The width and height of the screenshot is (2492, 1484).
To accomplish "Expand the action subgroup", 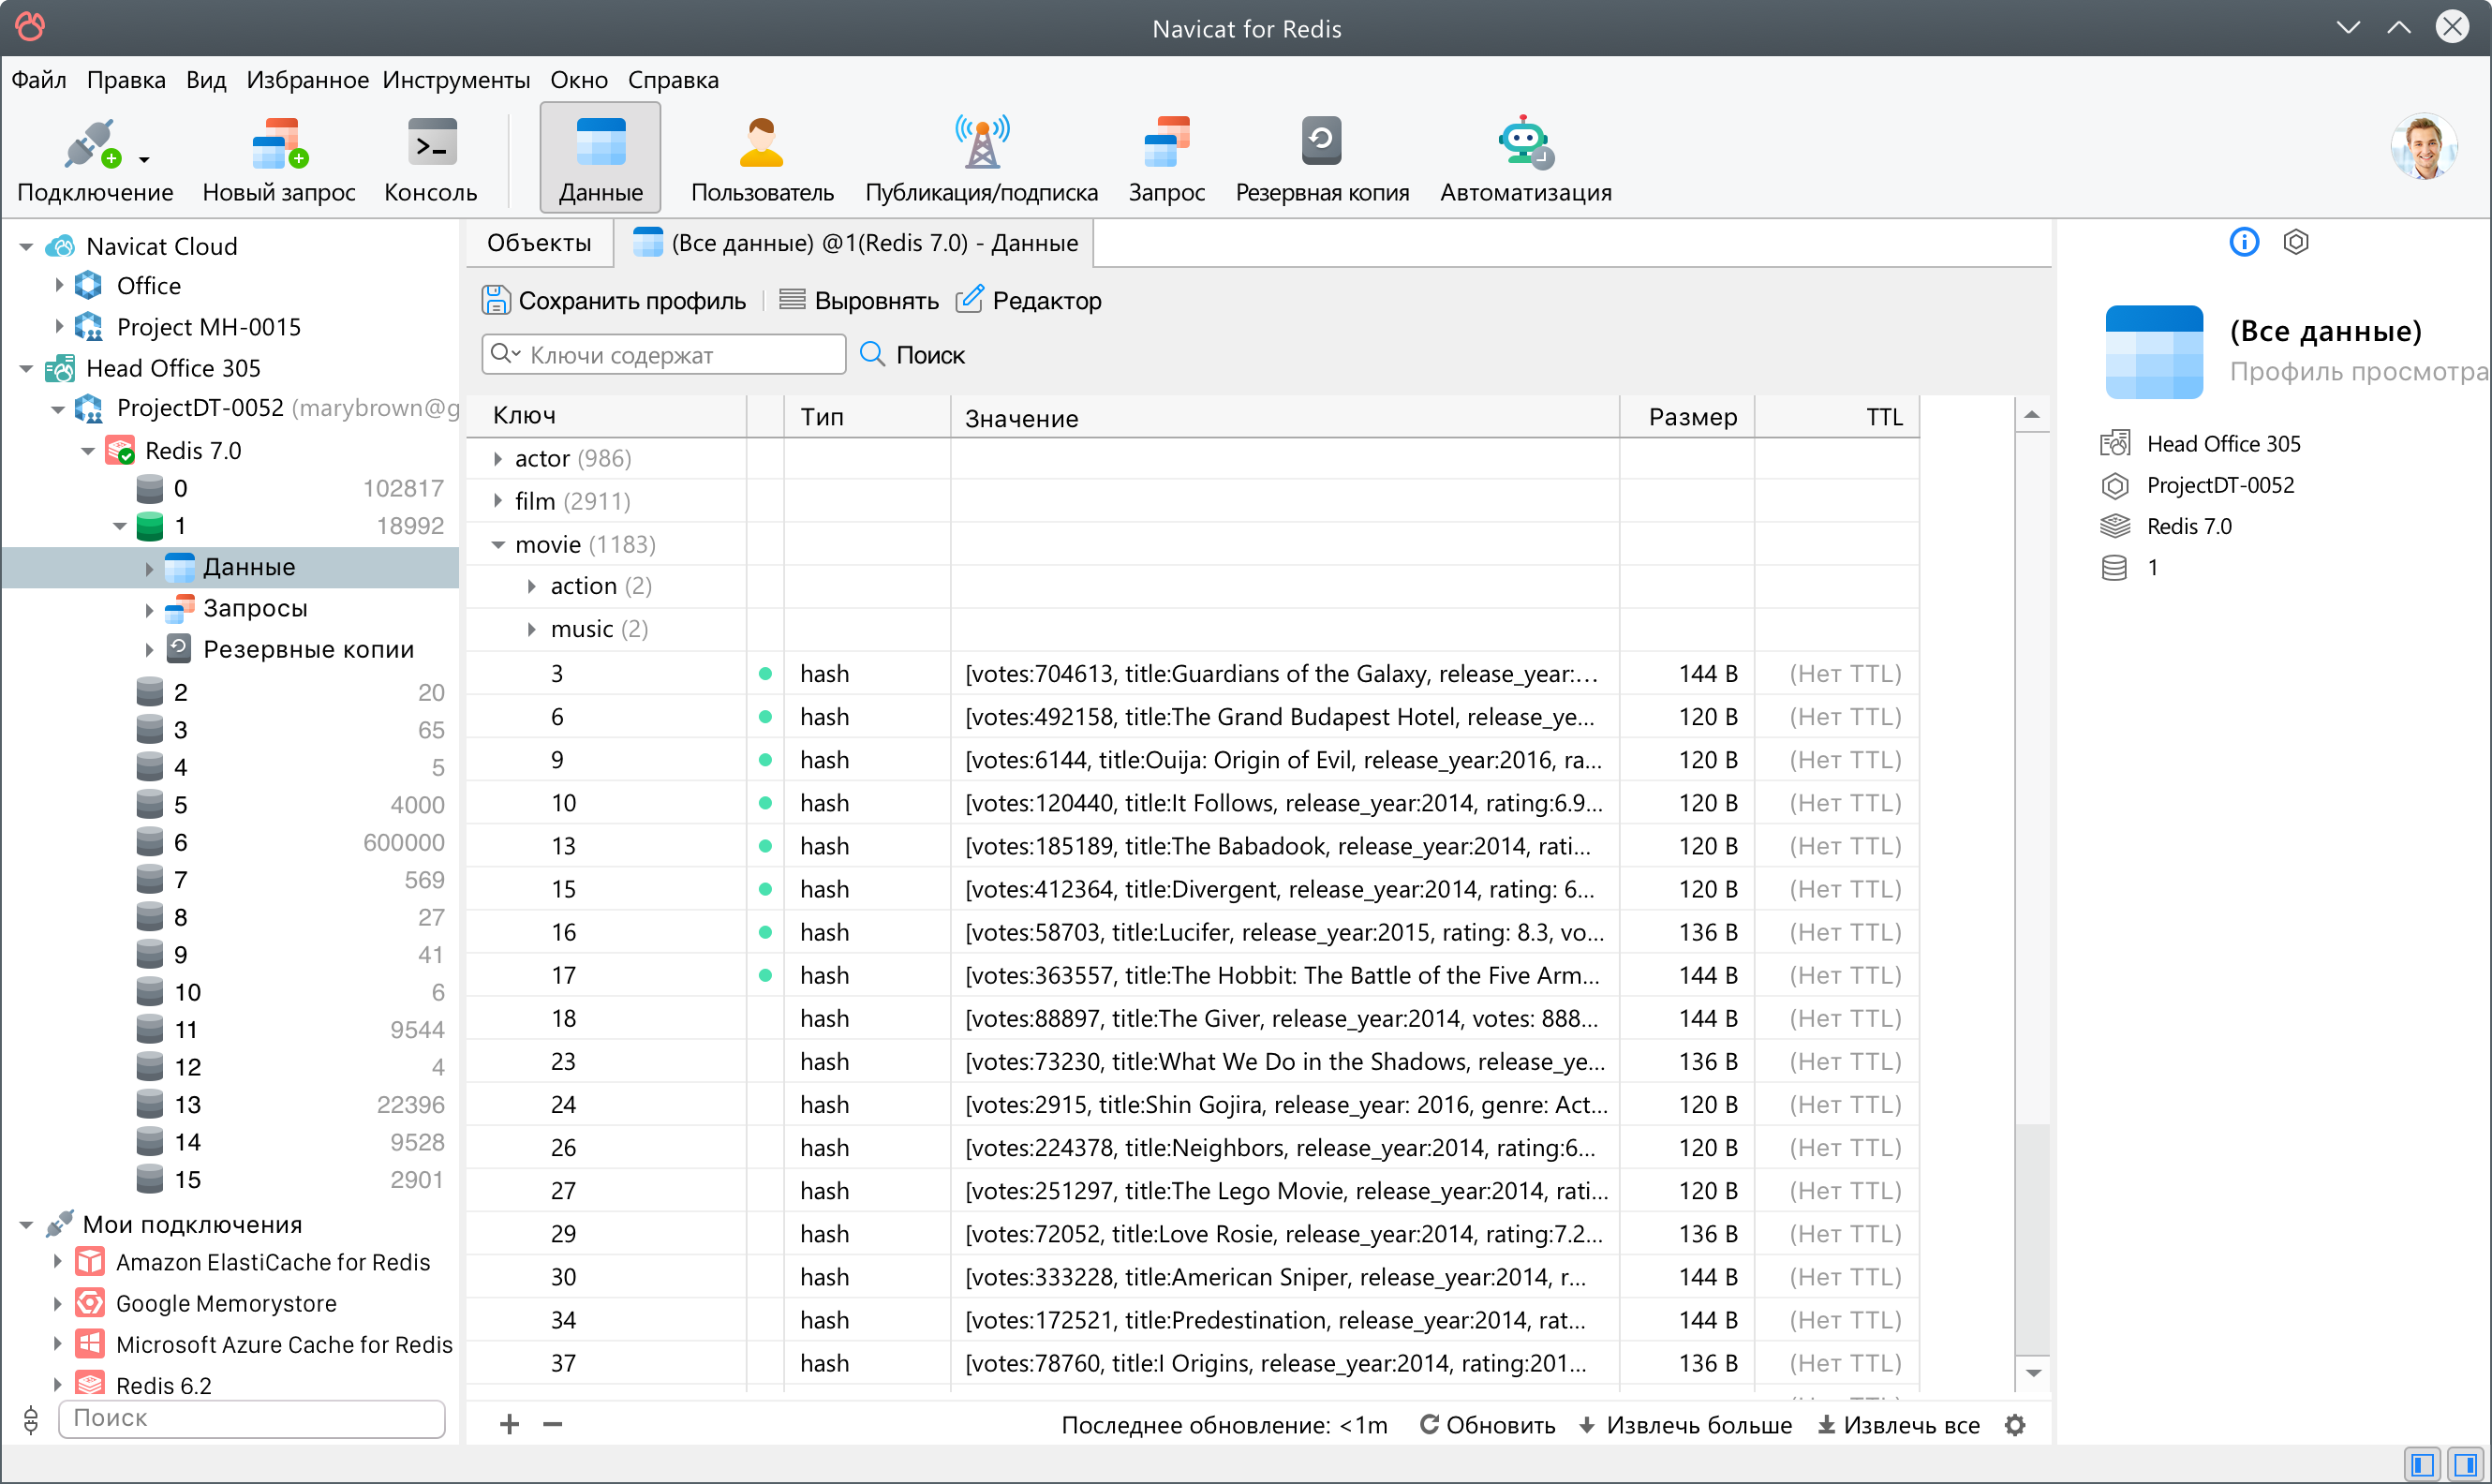I will click(532, 587).
